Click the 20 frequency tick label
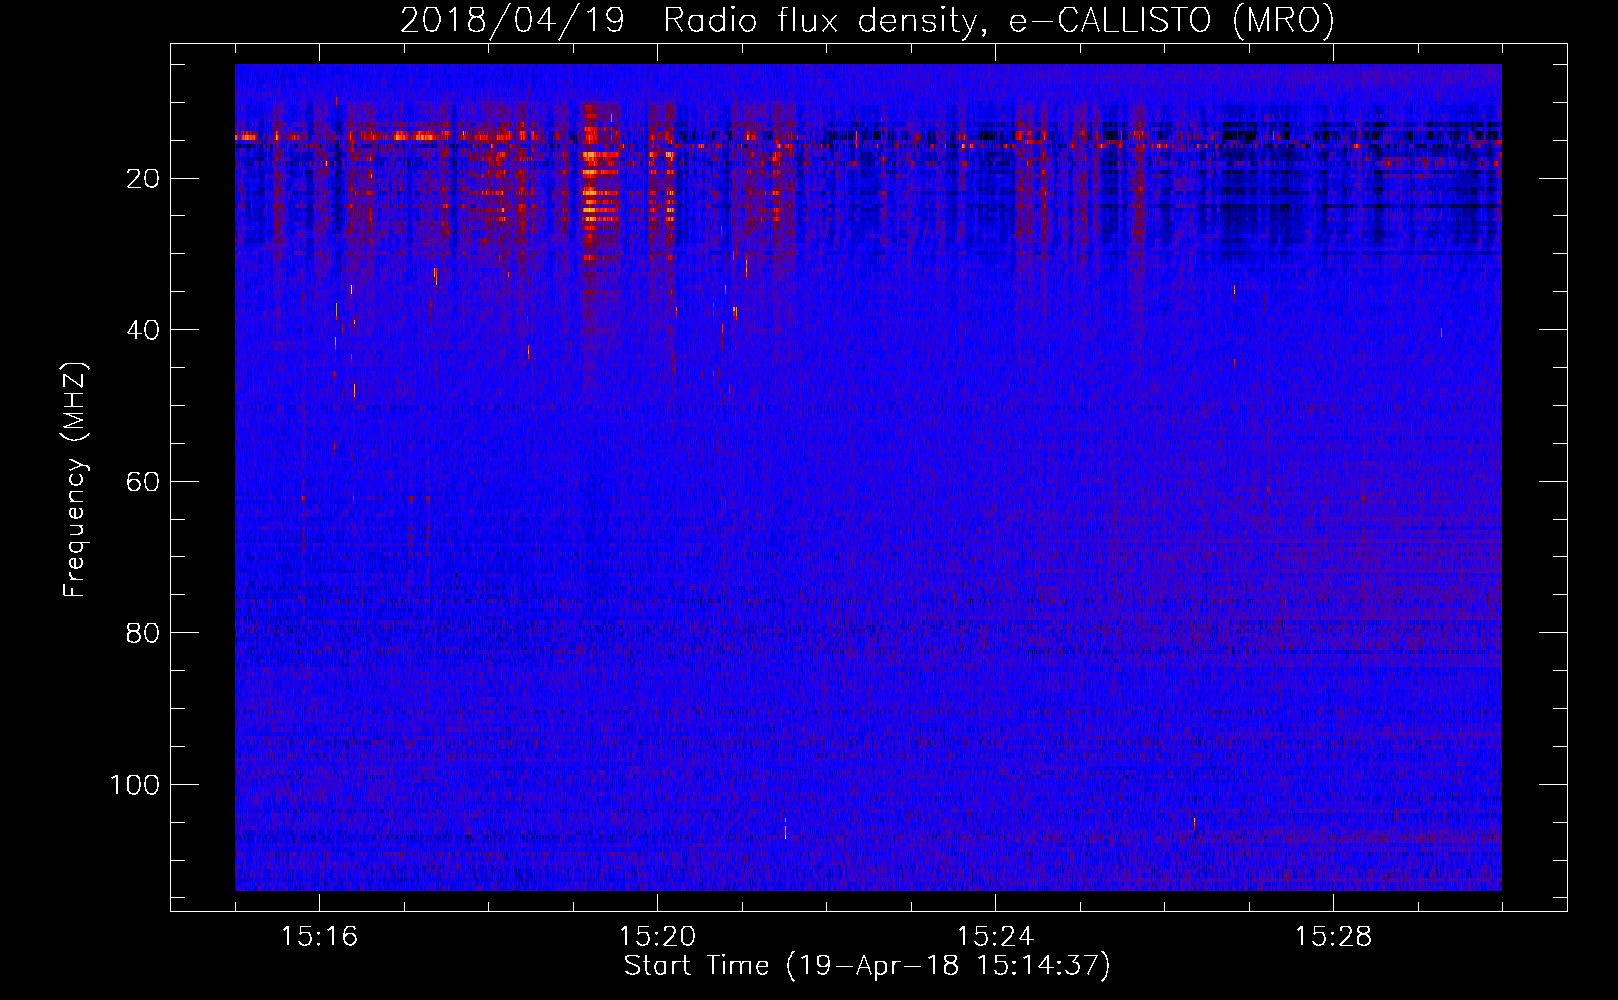This screenshot has width=1618, height=1000. [143, 179]
